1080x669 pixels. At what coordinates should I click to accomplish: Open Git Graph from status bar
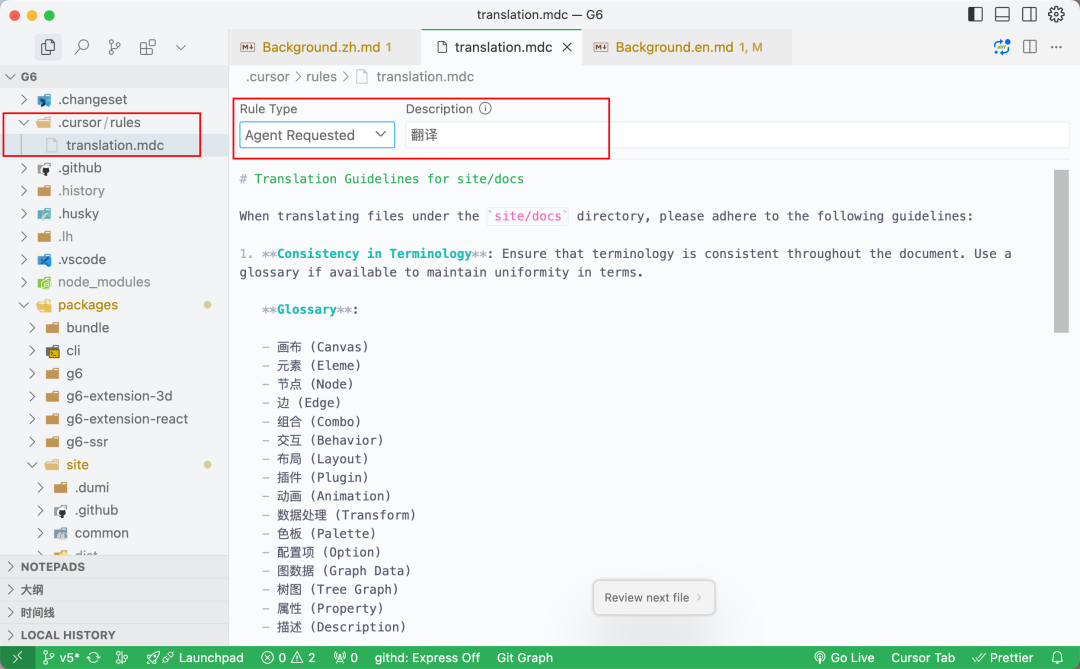point(525,657)
